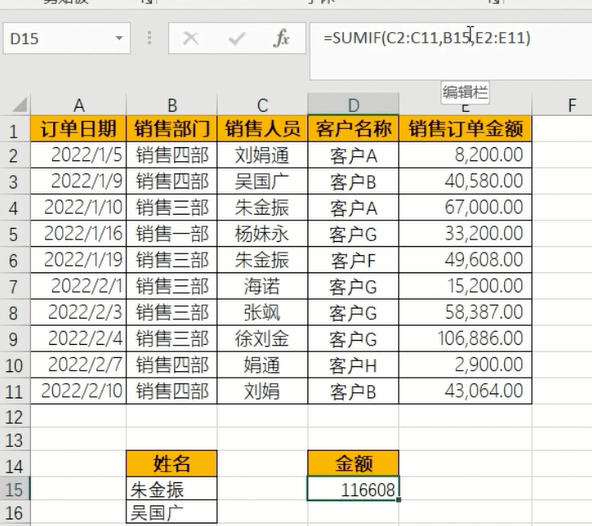Select column A header
Image resolution: width=592 pixels, height=526 pixels.
point(79,105)
